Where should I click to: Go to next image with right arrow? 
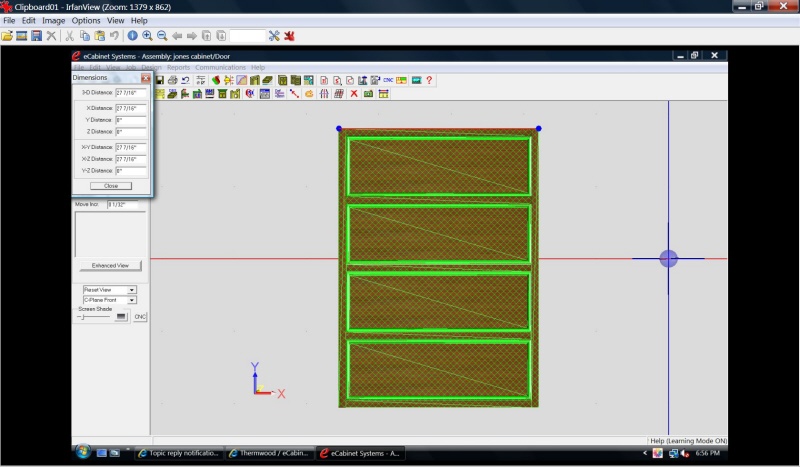(192, 36)
